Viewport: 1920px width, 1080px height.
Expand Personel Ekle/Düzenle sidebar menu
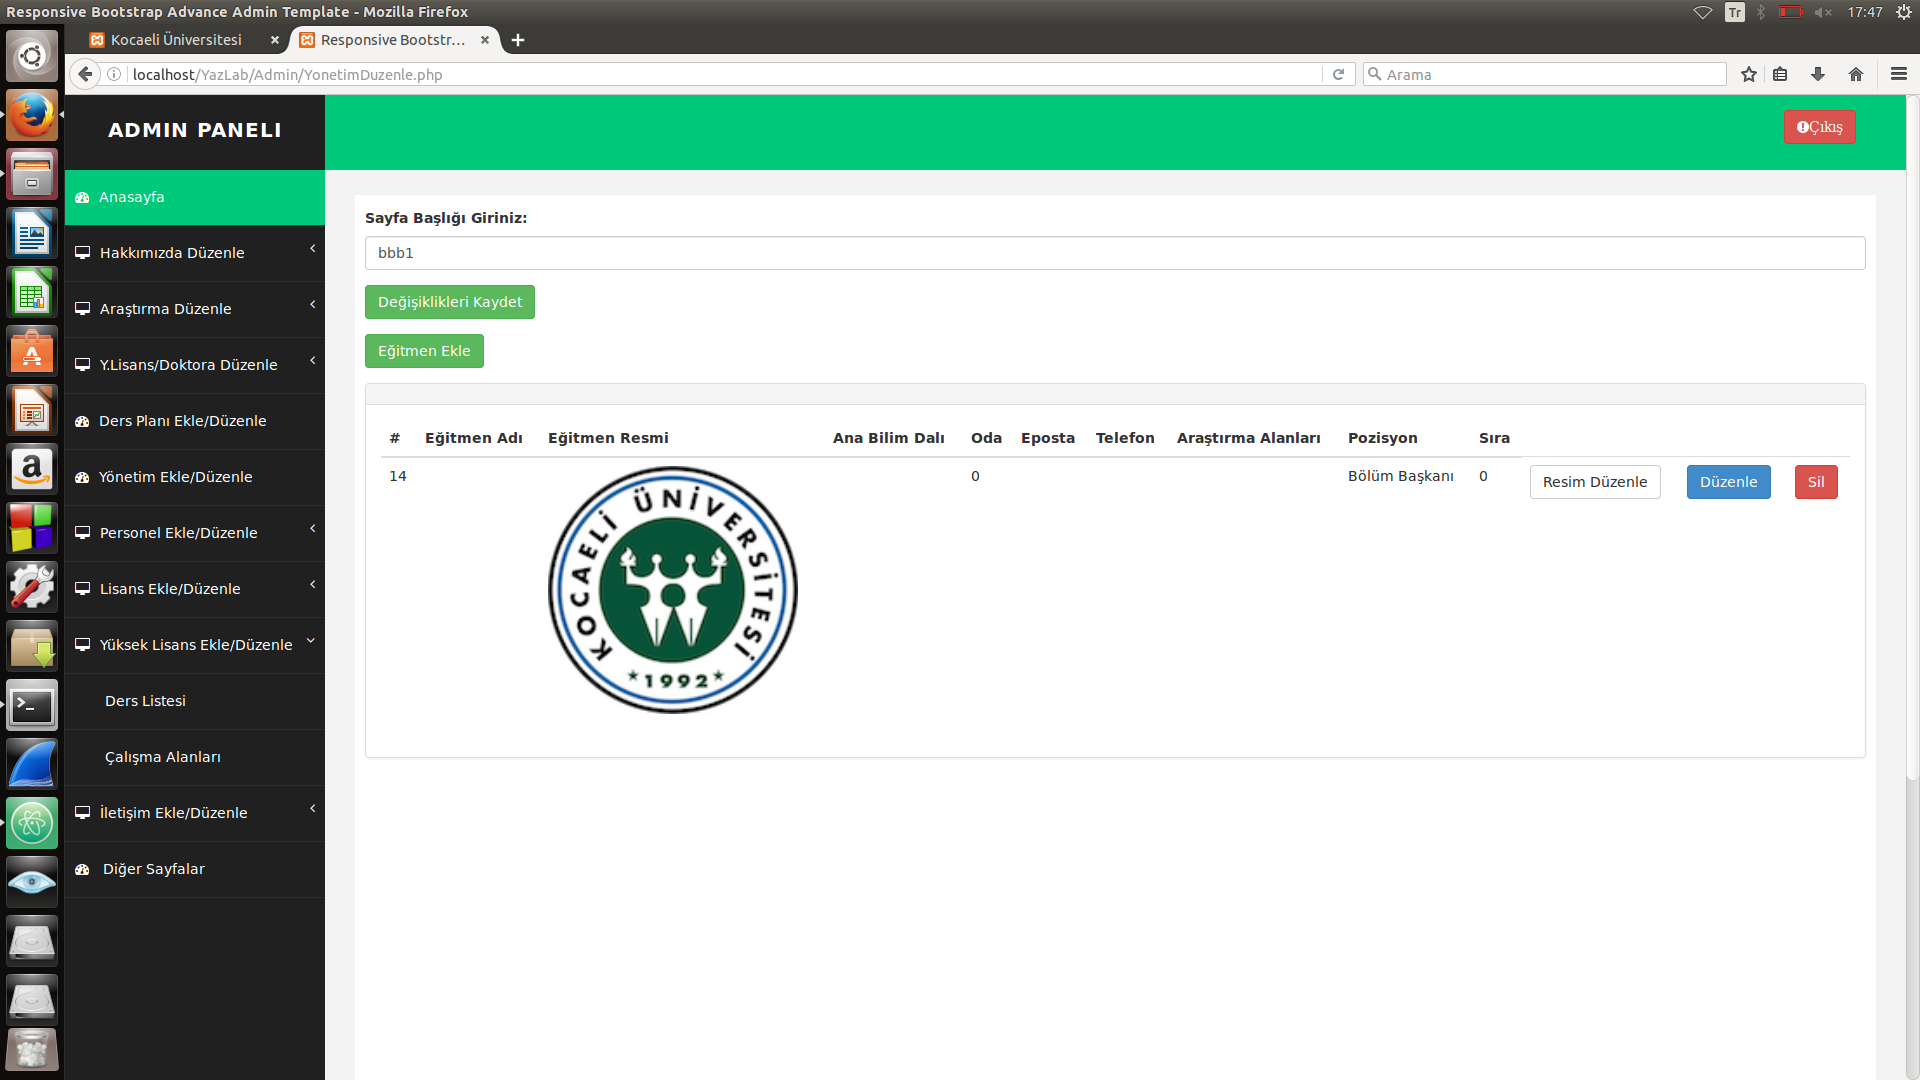pos(195,533)
